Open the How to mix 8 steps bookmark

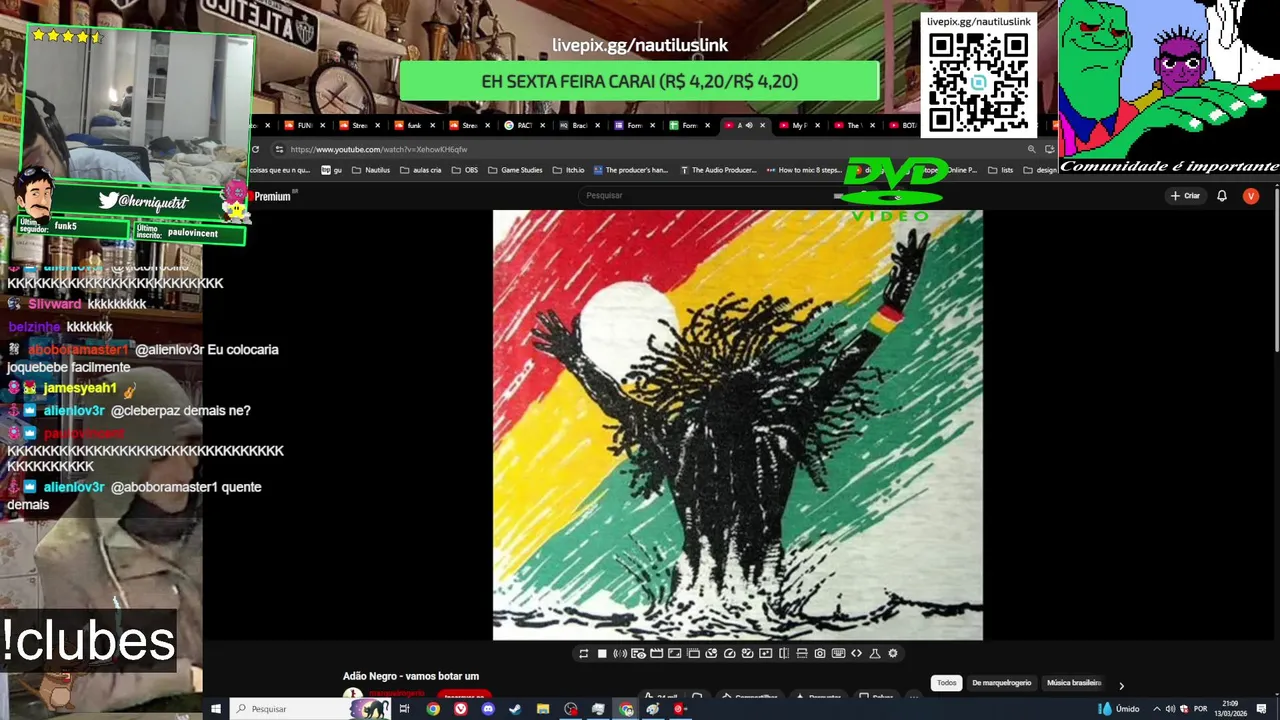(804, 170)
